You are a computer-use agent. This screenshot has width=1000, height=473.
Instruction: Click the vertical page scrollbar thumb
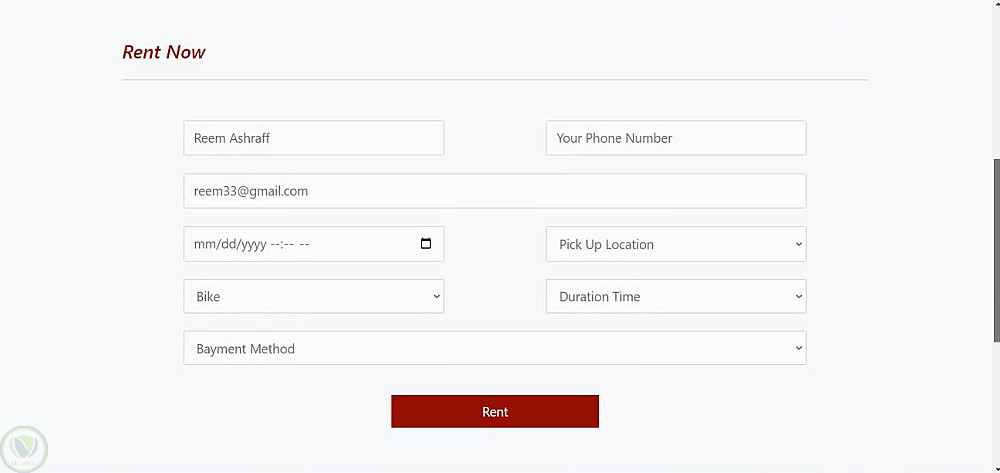click(x=995, y=250)
